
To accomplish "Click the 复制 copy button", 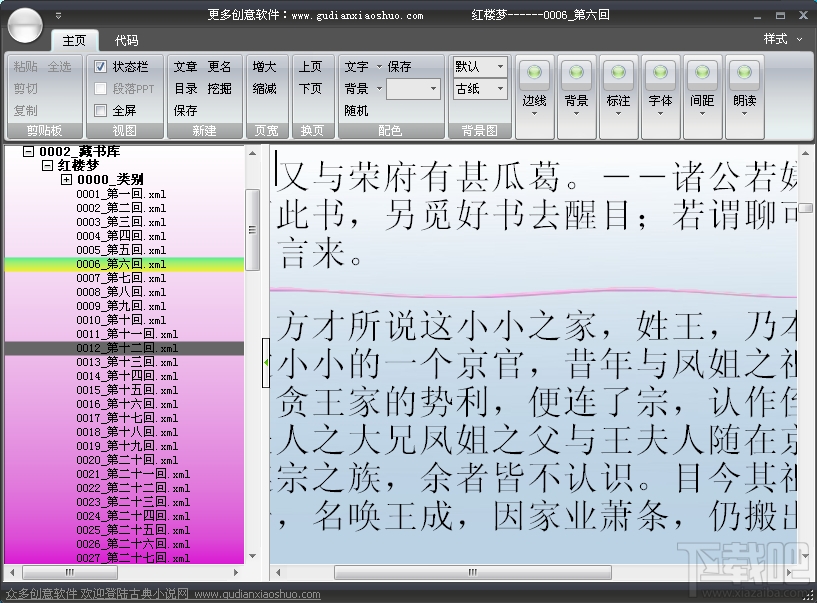I will (x=26, y=110).
